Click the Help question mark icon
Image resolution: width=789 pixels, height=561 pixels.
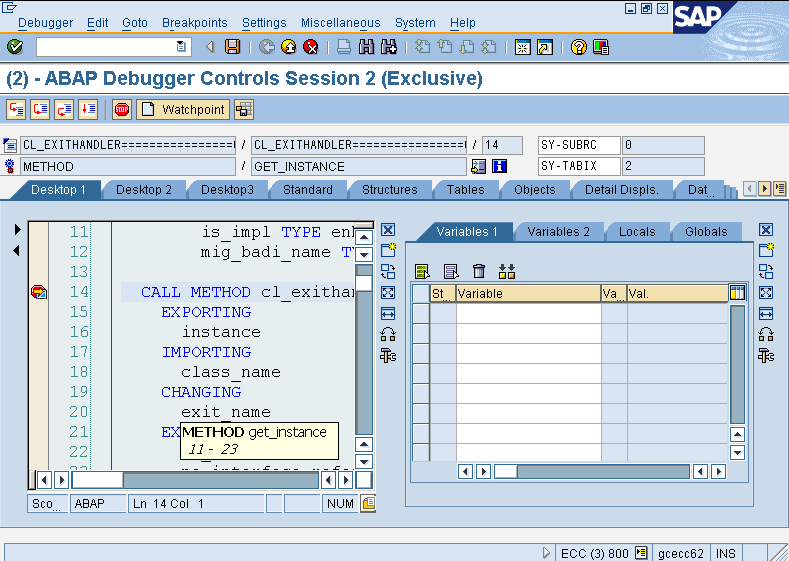pyautogui.click(x=579, y=47)
